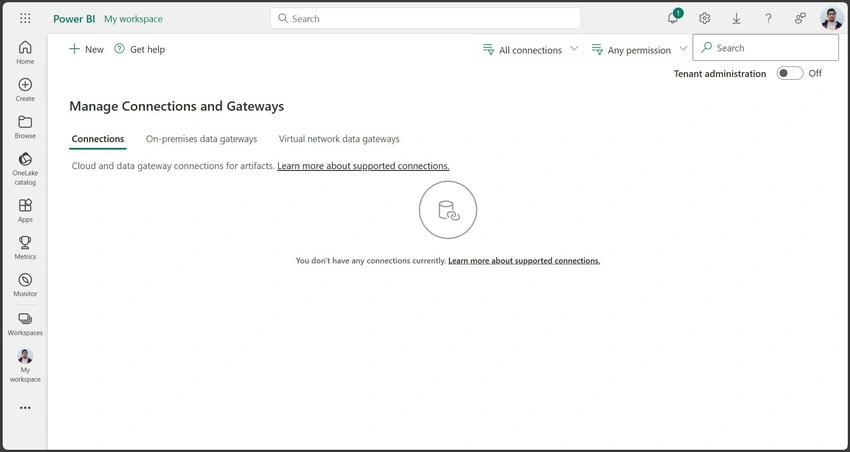Click the Power BI brand title

pyautogui.click(x=74, y=18)
